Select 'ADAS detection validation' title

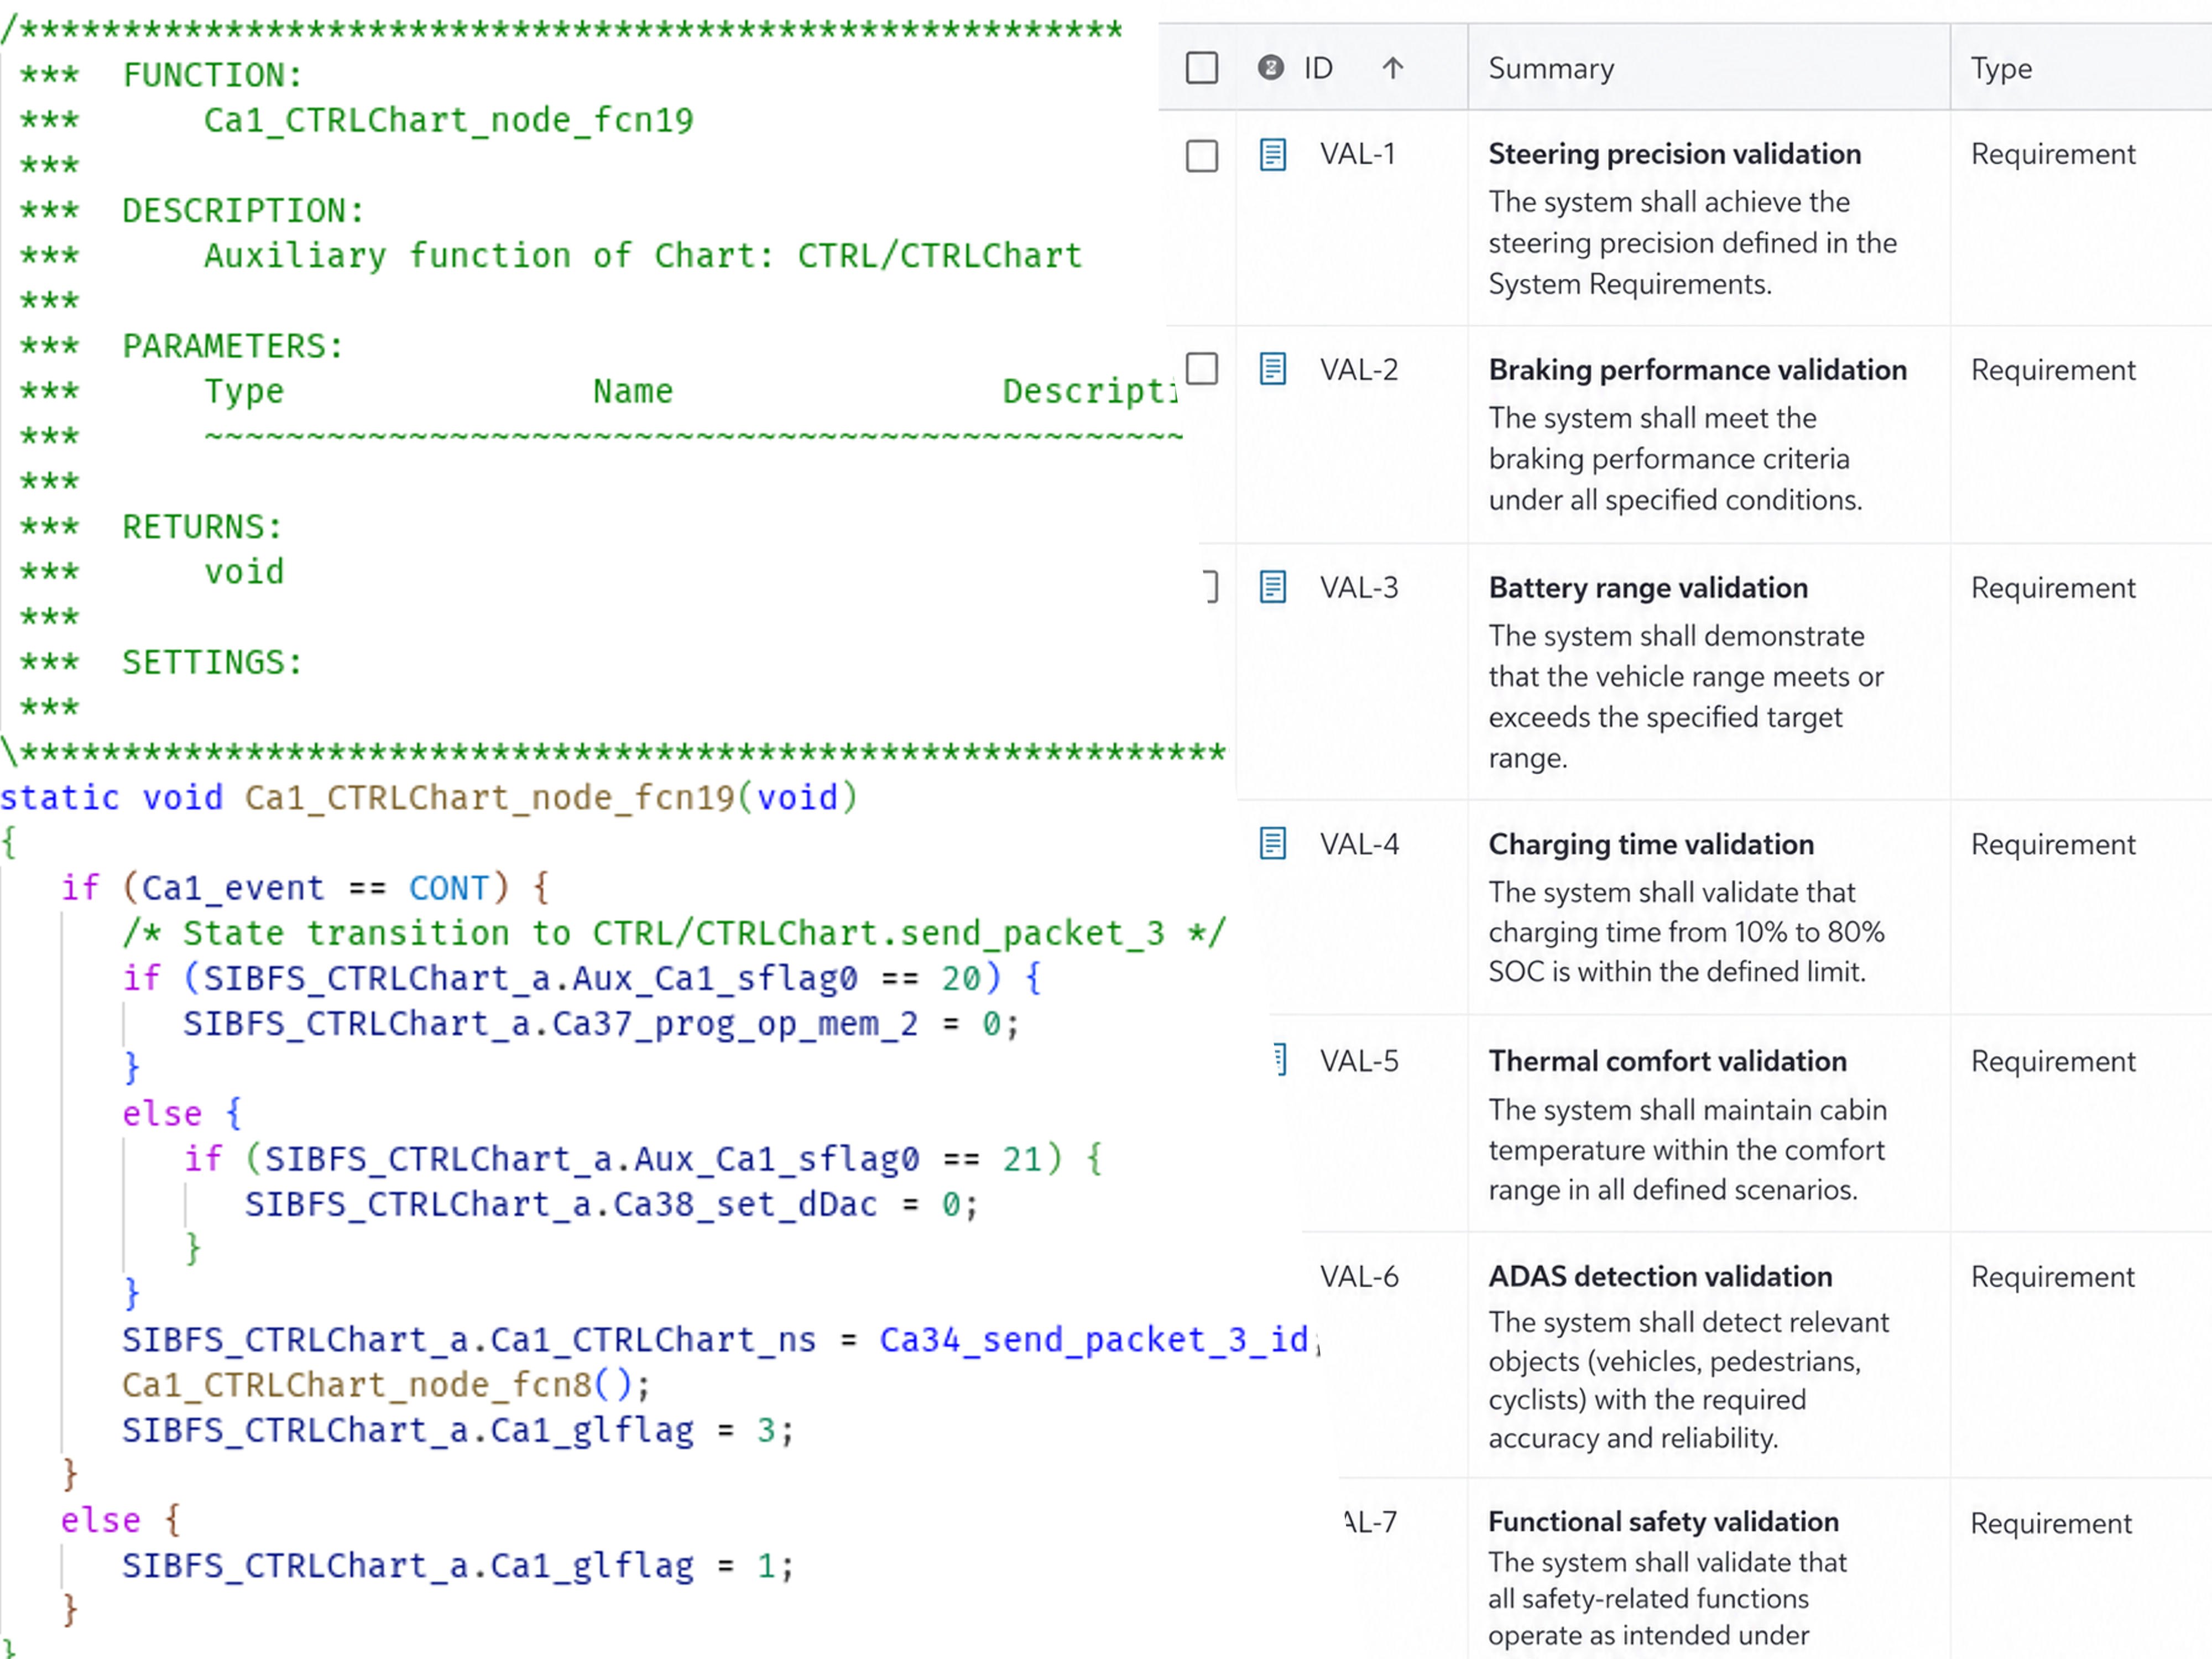coord(1660,1277)
